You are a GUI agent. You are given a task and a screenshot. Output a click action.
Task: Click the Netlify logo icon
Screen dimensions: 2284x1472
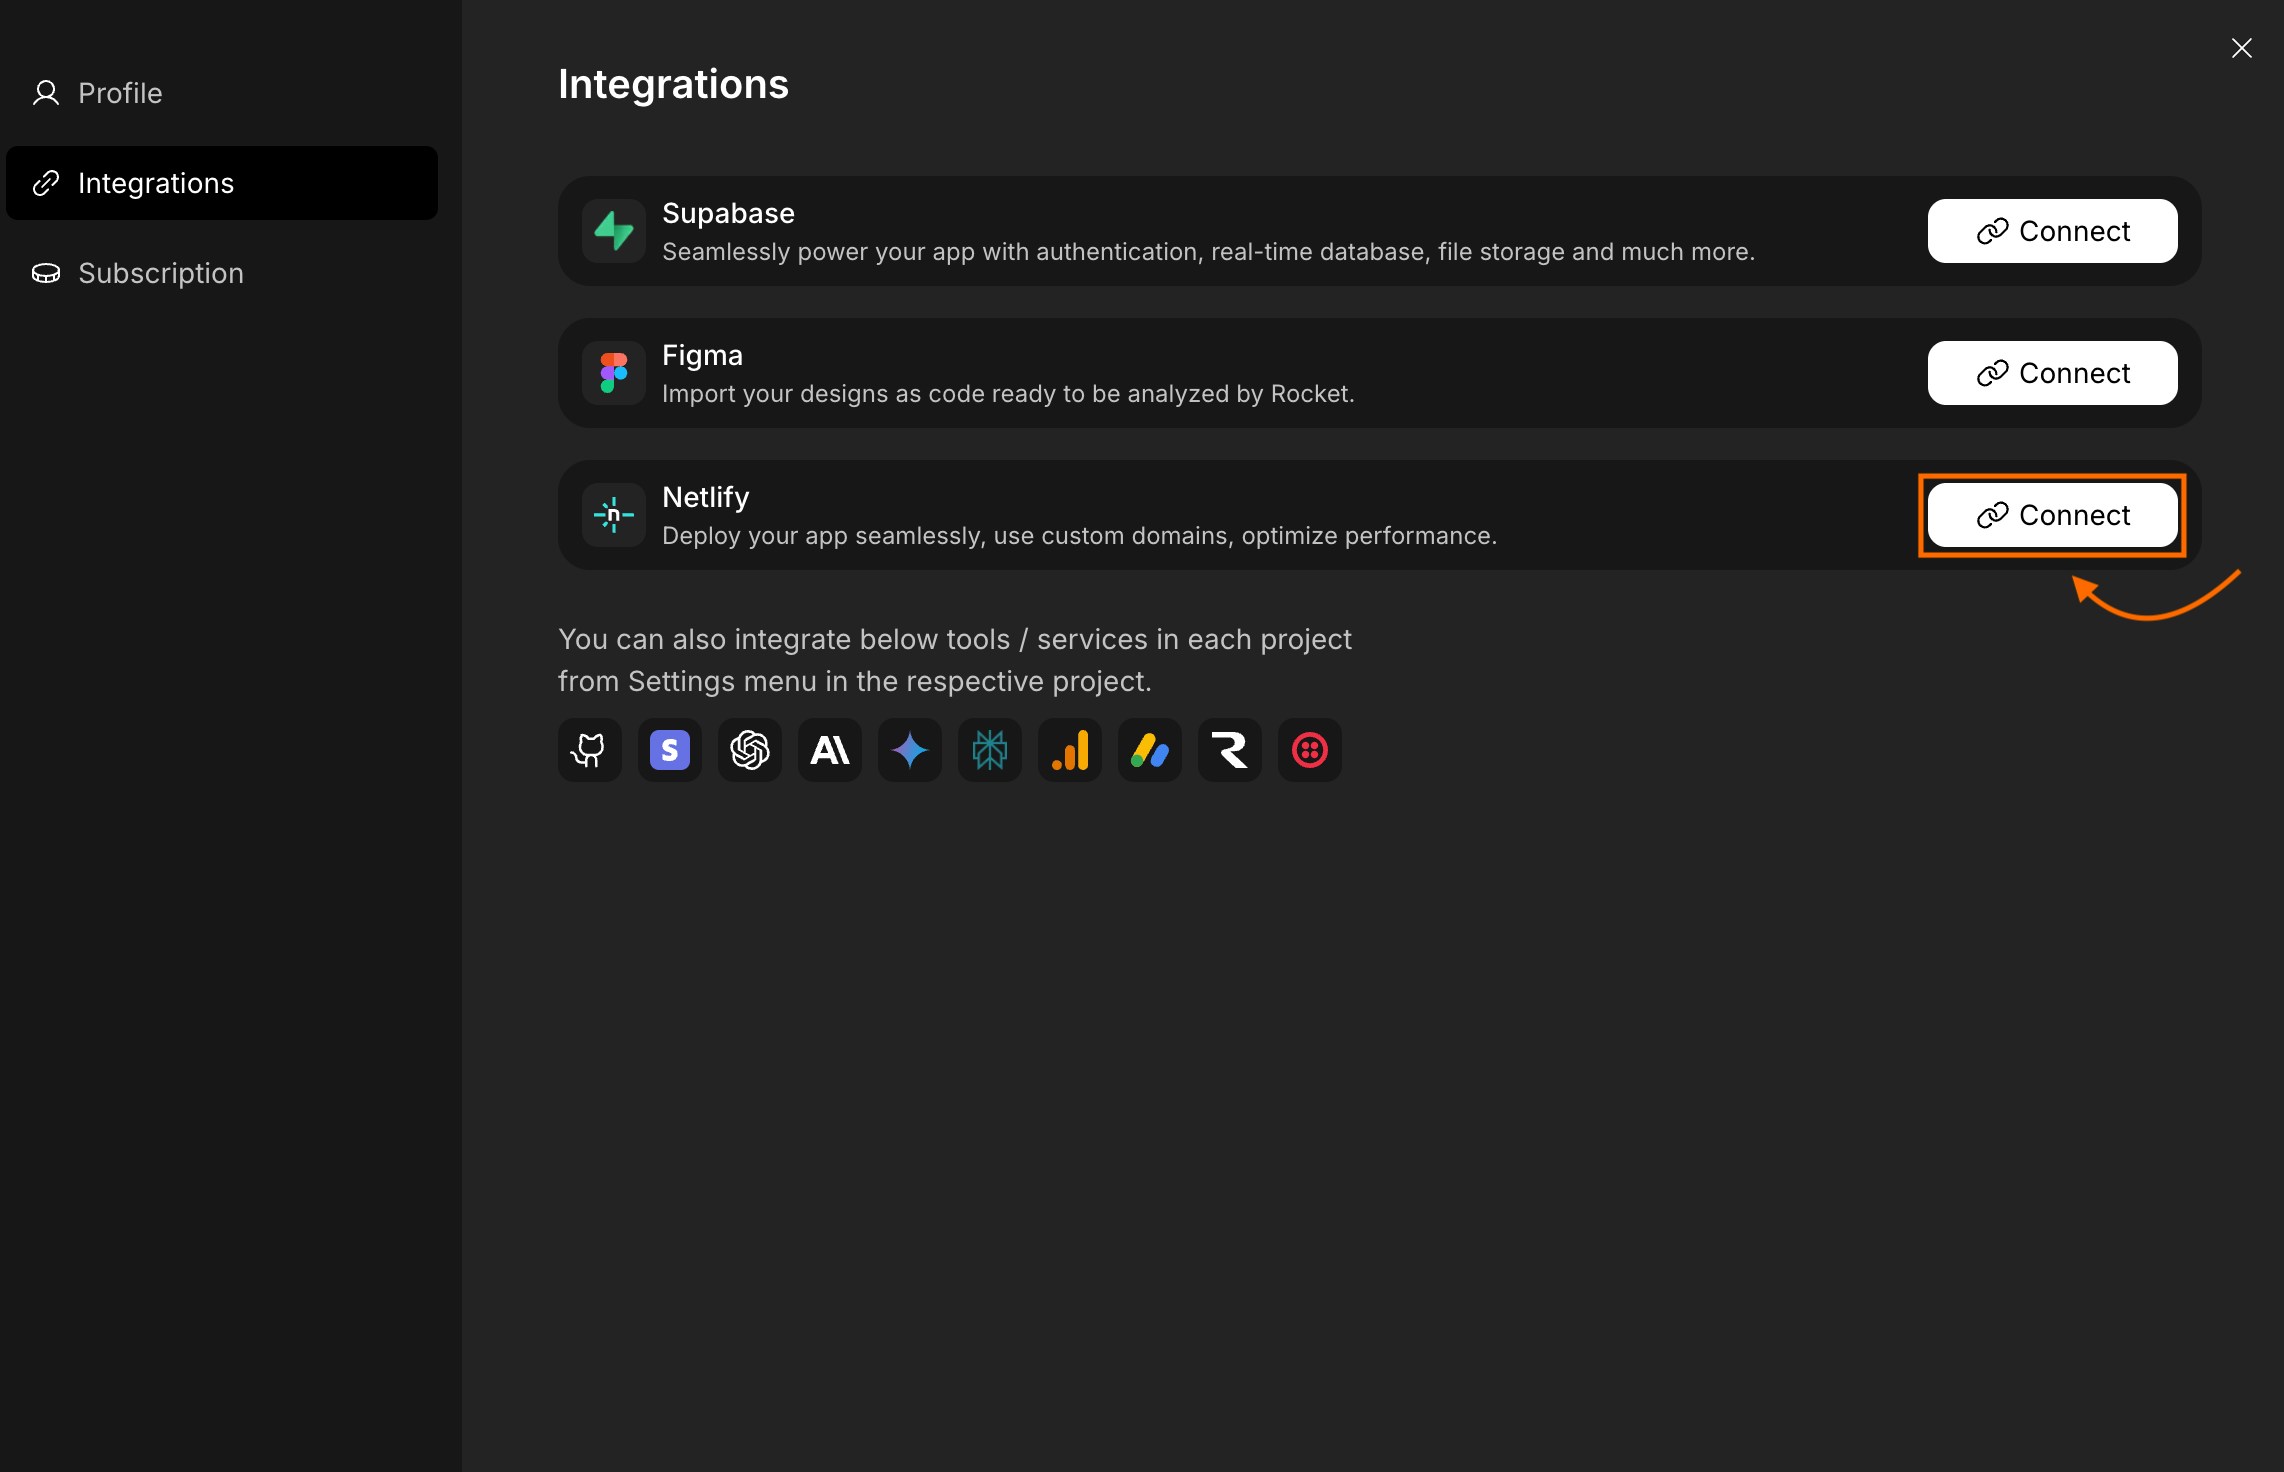[613, 515]
